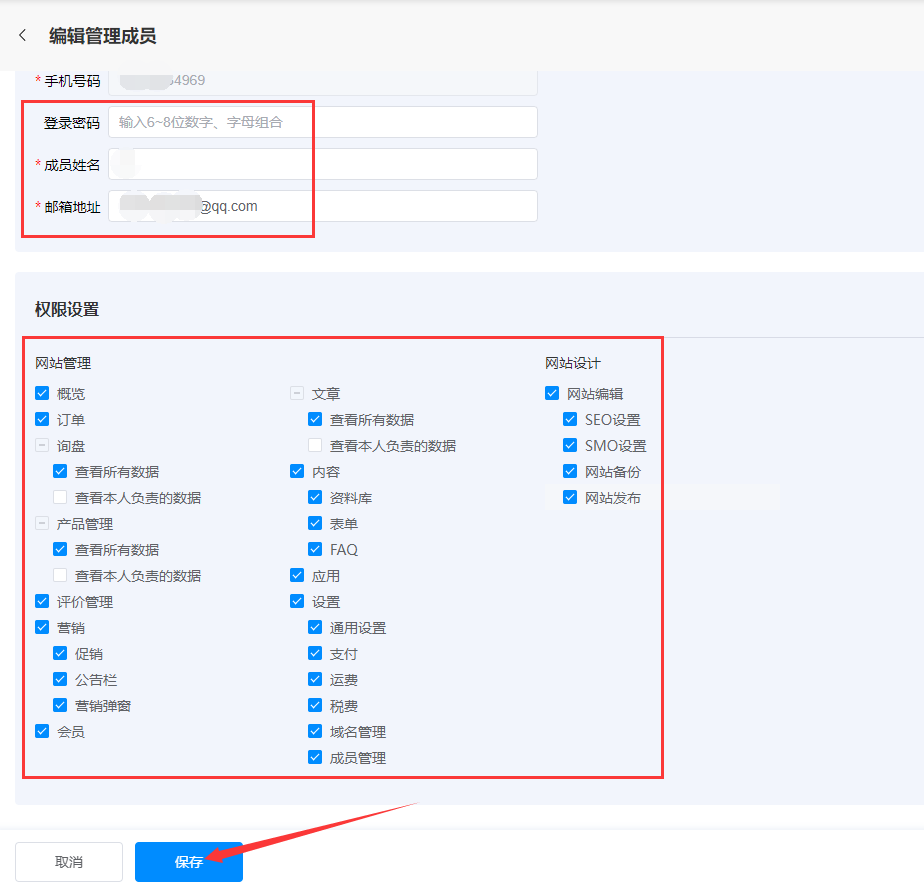
Task: Click the back arrow beside 编辑管理成员
Action: point(23,36)
